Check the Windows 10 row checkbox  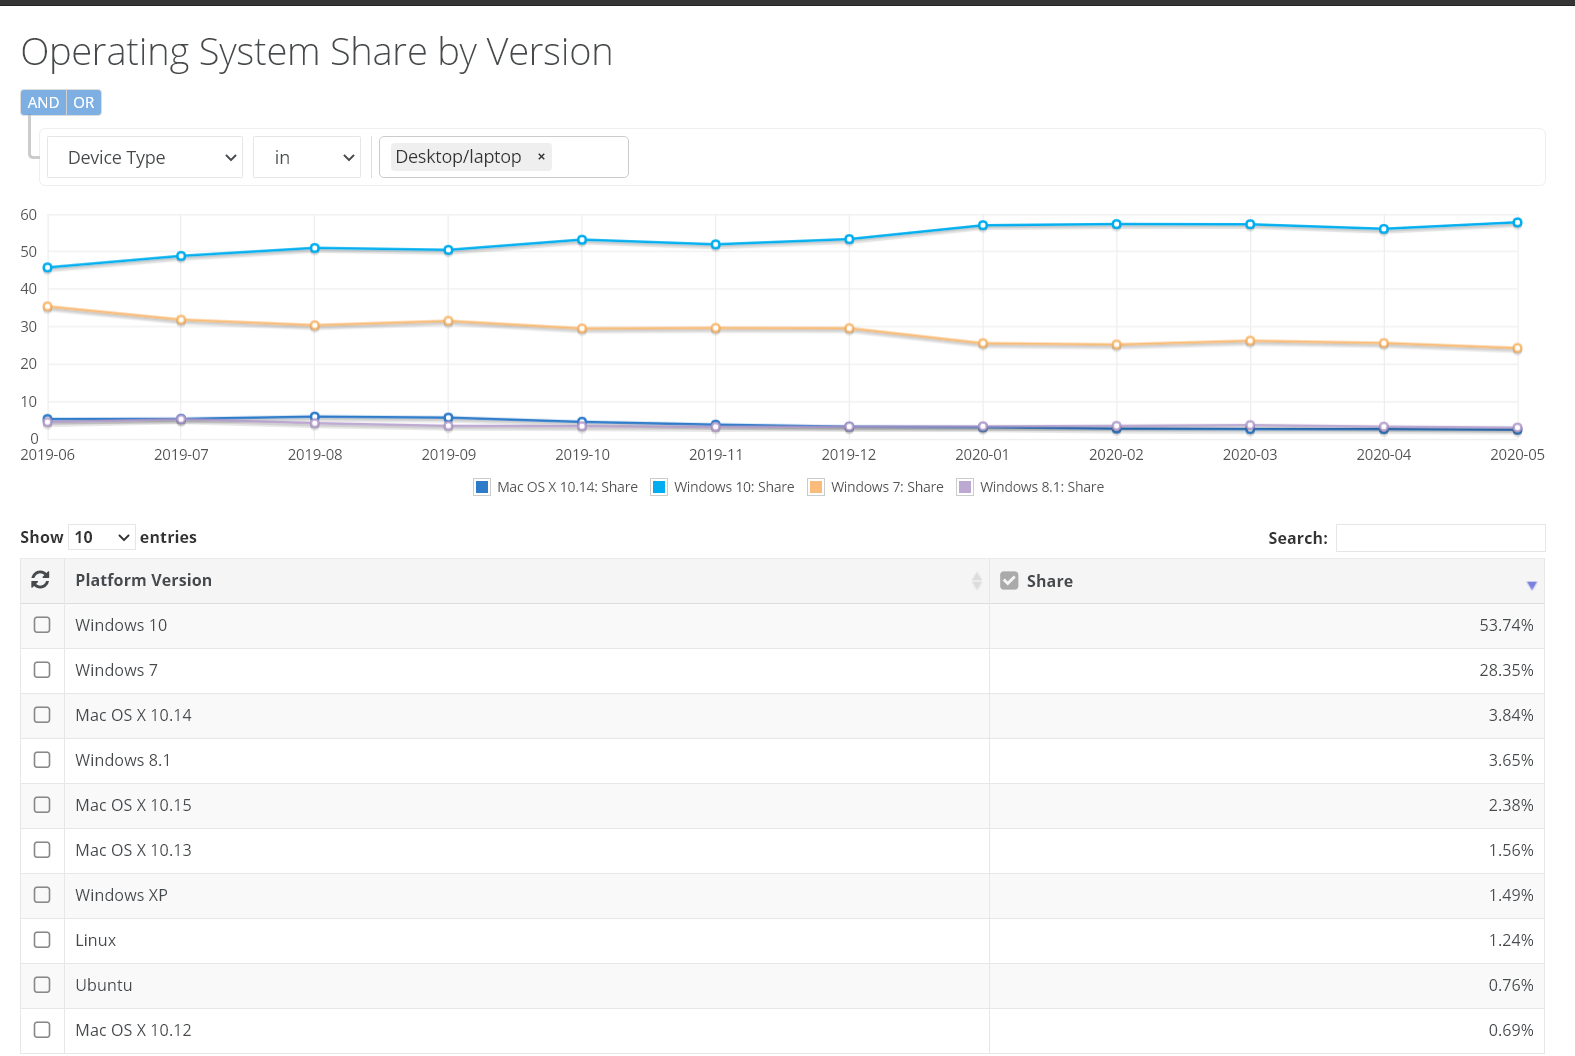[x=42, y=624]
